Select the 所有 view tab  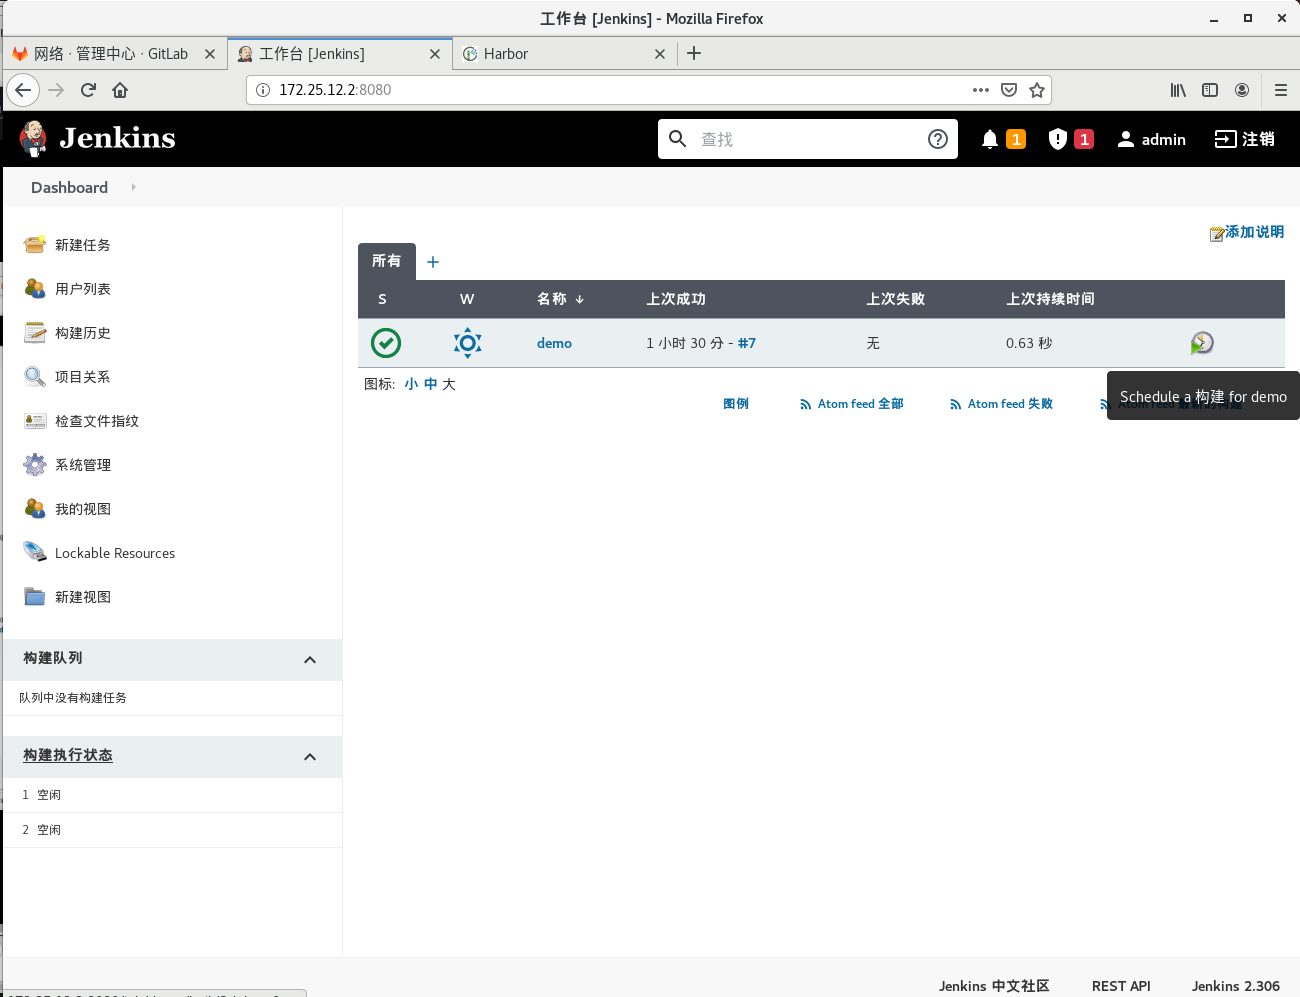[x=386, y=261]
